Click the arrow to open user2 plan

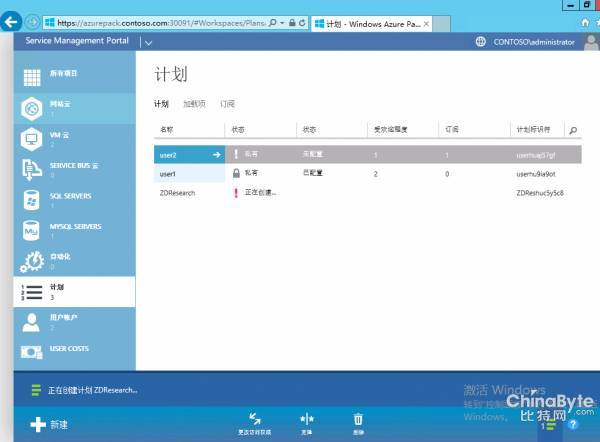click(217, 155)
